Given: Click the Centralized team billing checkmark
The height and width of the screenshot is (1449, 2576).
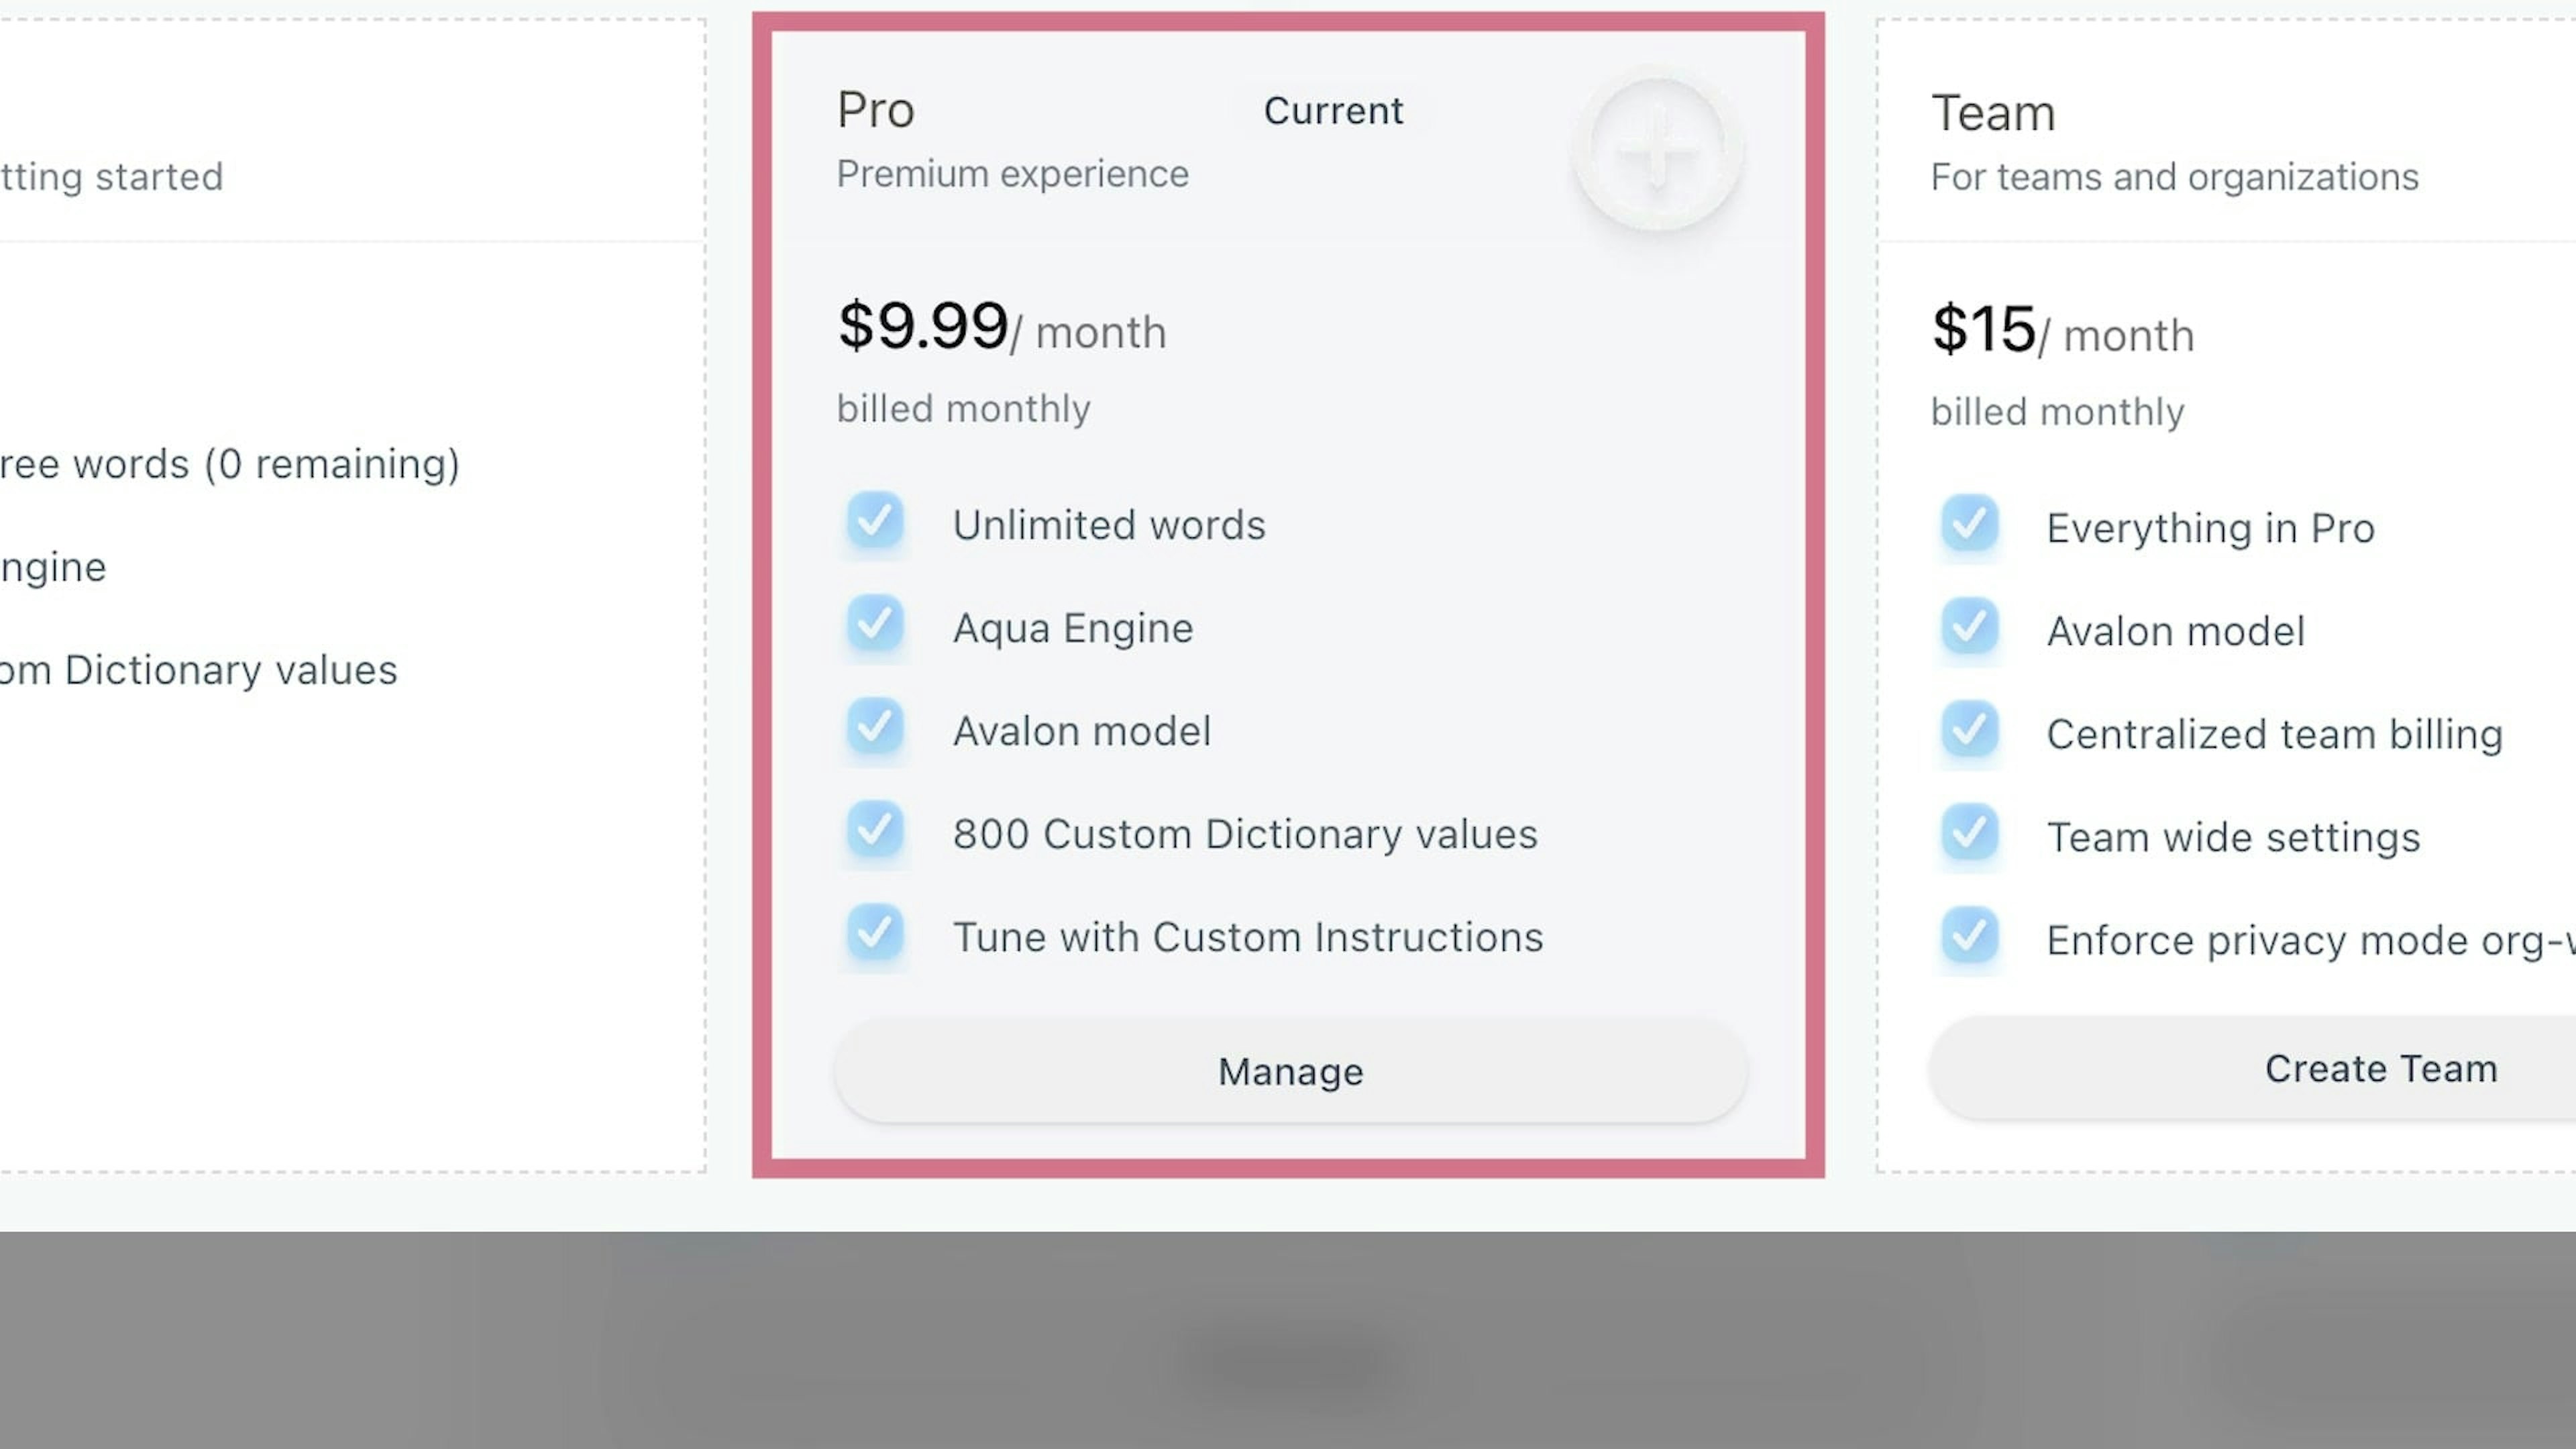Looking at the screenshot, I should pyautogui.click(x=1969, y=730).
